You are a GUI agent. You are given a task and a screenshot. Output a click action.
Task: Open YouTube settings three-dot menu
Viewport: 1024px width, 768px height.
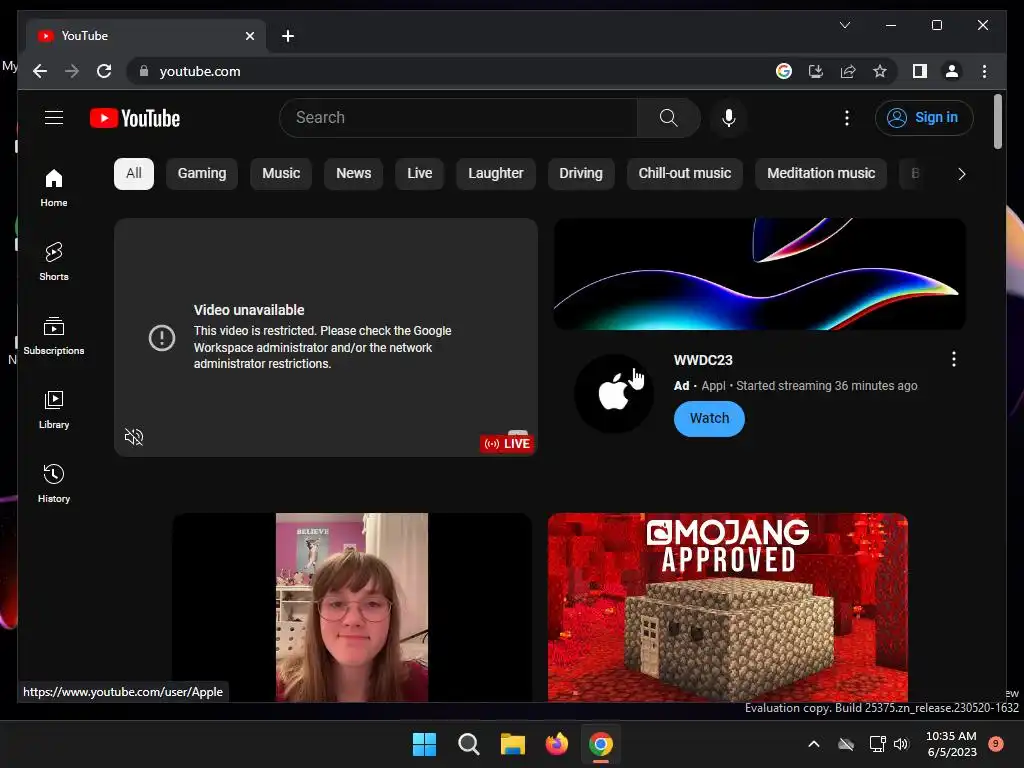pos(846,118)
